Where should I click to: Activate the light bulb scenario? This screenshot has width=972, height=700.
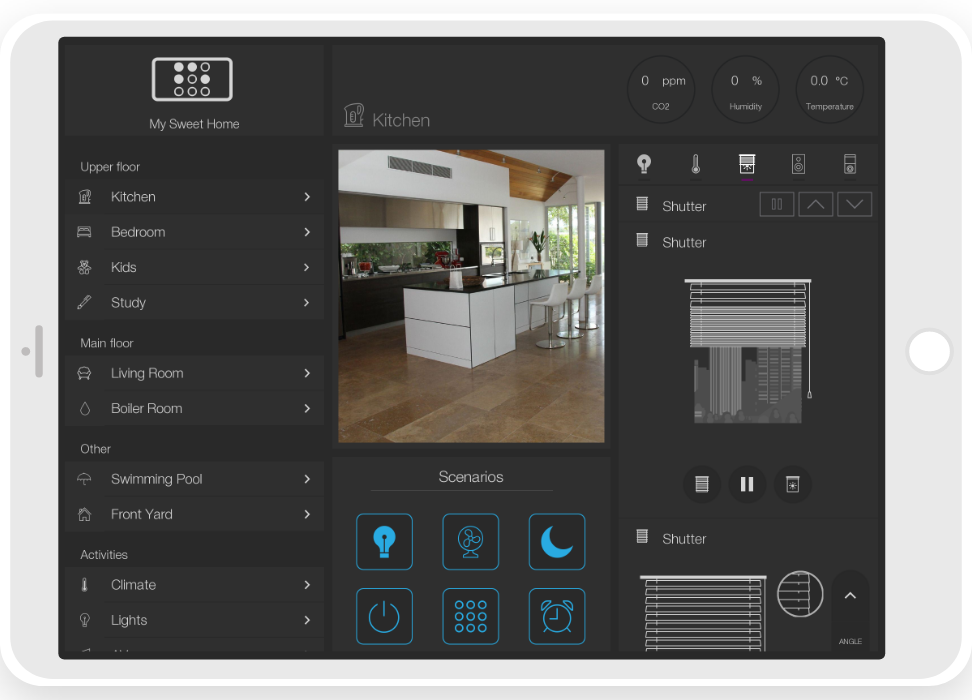(384, 542)
